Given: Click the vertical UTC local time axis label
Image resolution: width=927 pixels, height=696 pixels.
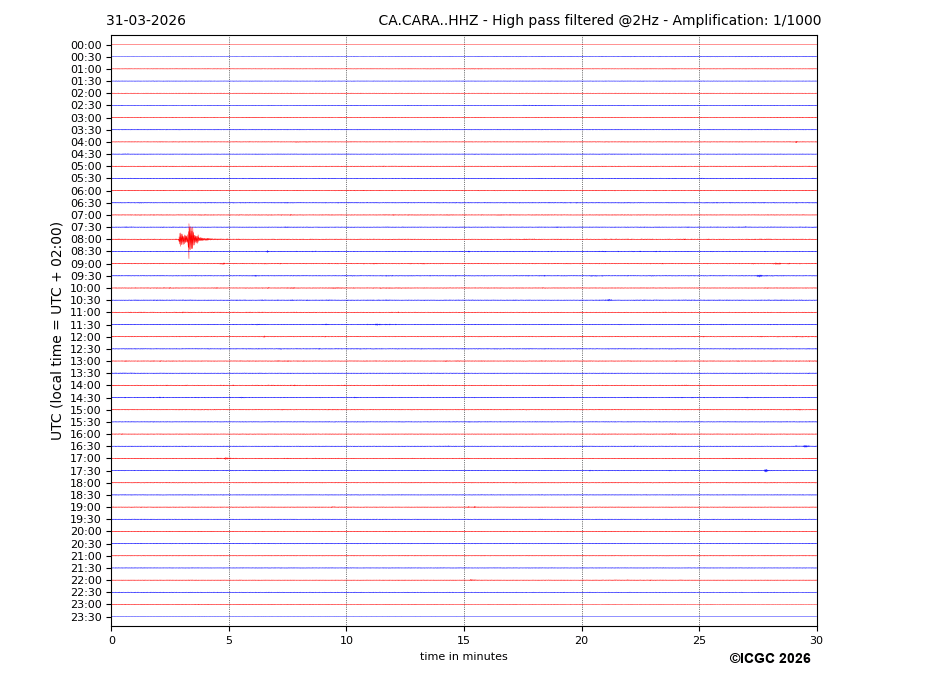Looking at the screenshot, I should pos(57,330).
